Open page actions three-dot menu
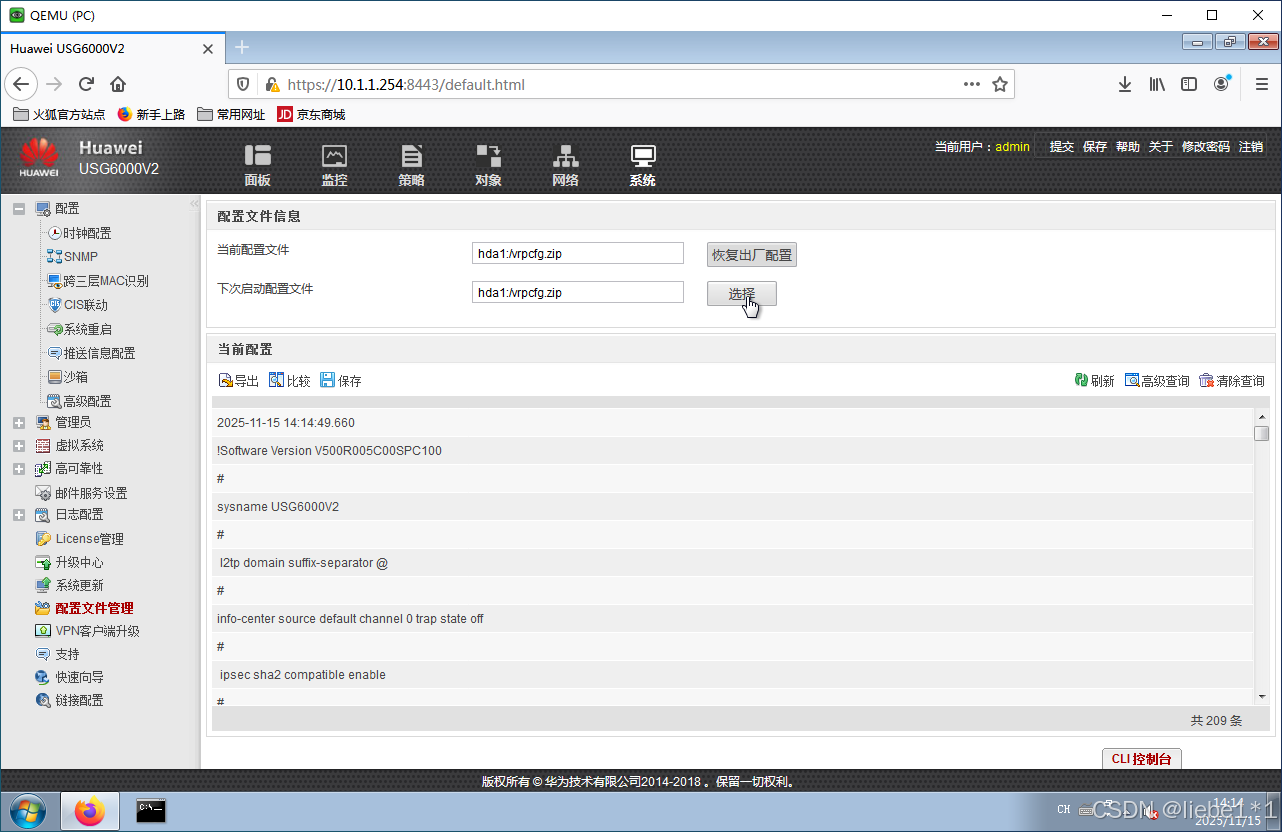Viewport: 1282px width, 832px height. (972, 84)
